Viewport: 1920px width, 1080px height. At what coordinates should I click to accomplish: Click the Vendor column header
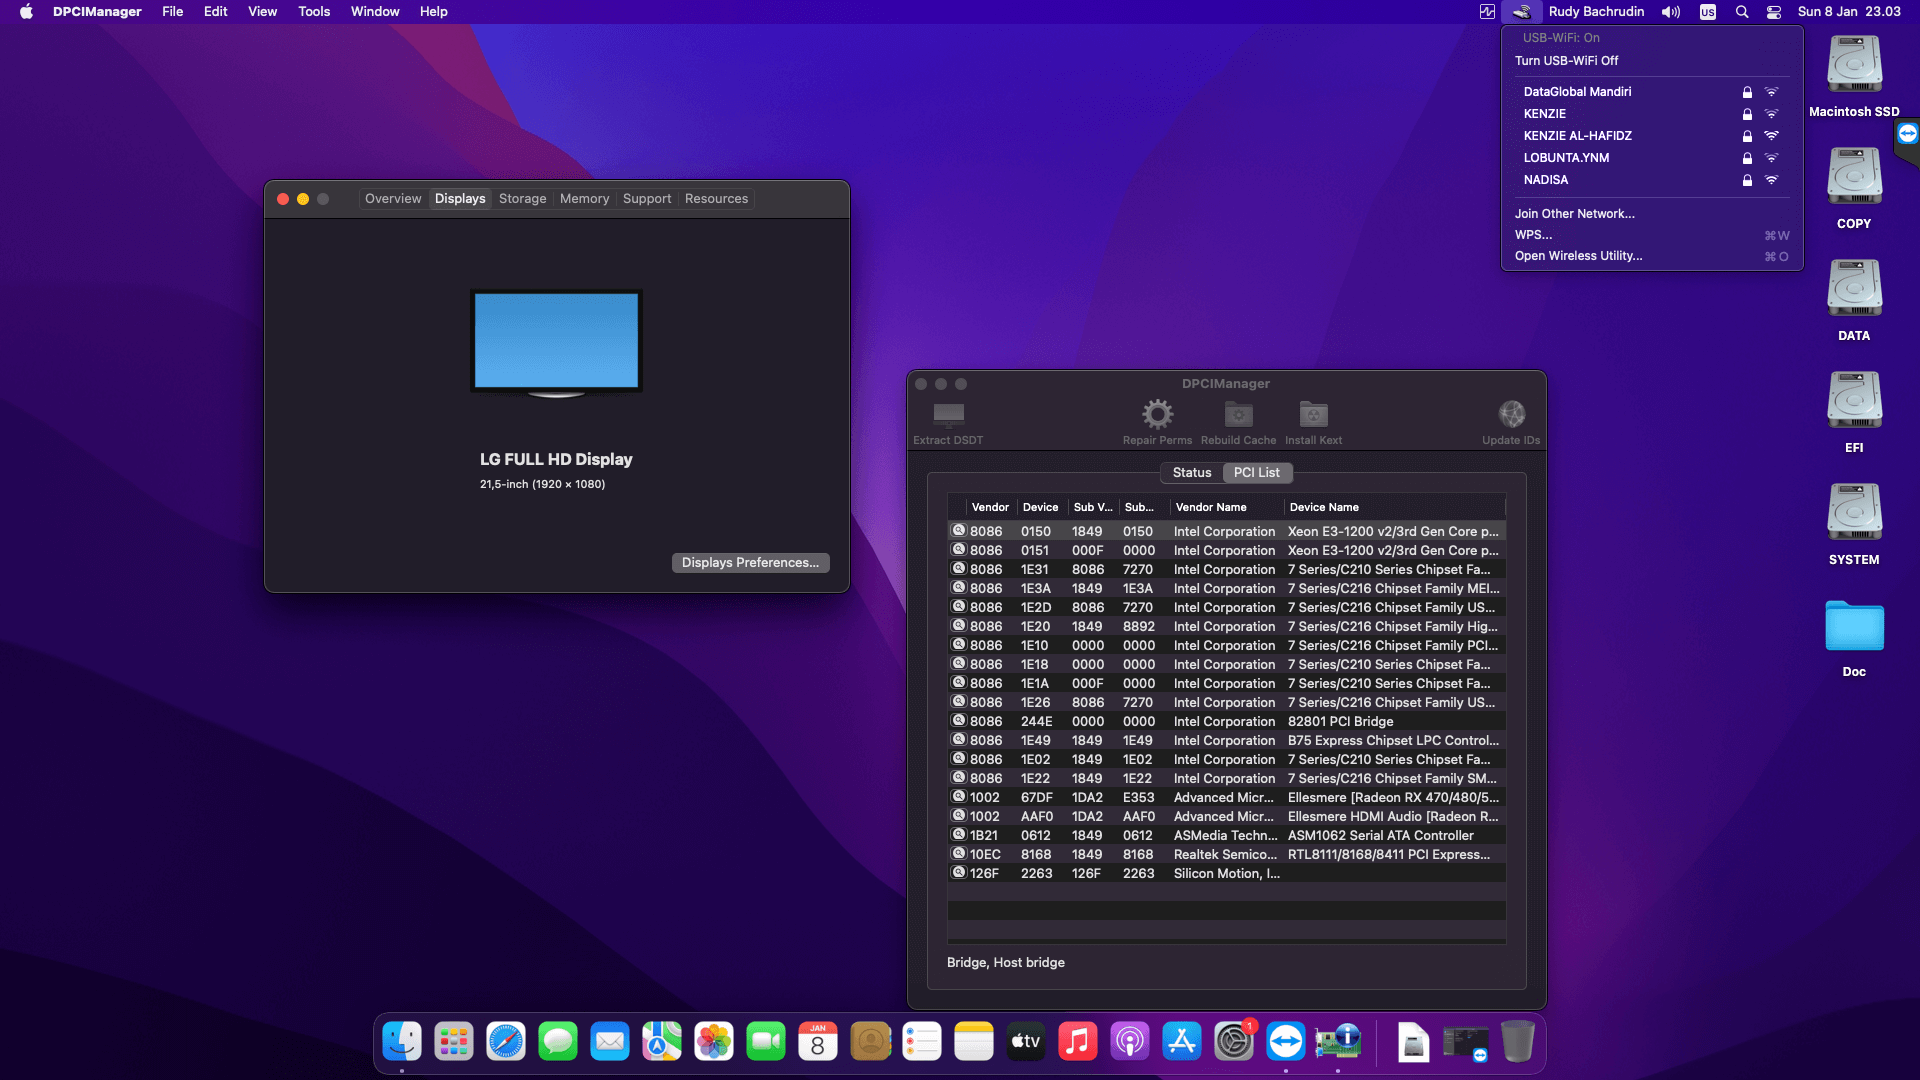pos(990,507)
